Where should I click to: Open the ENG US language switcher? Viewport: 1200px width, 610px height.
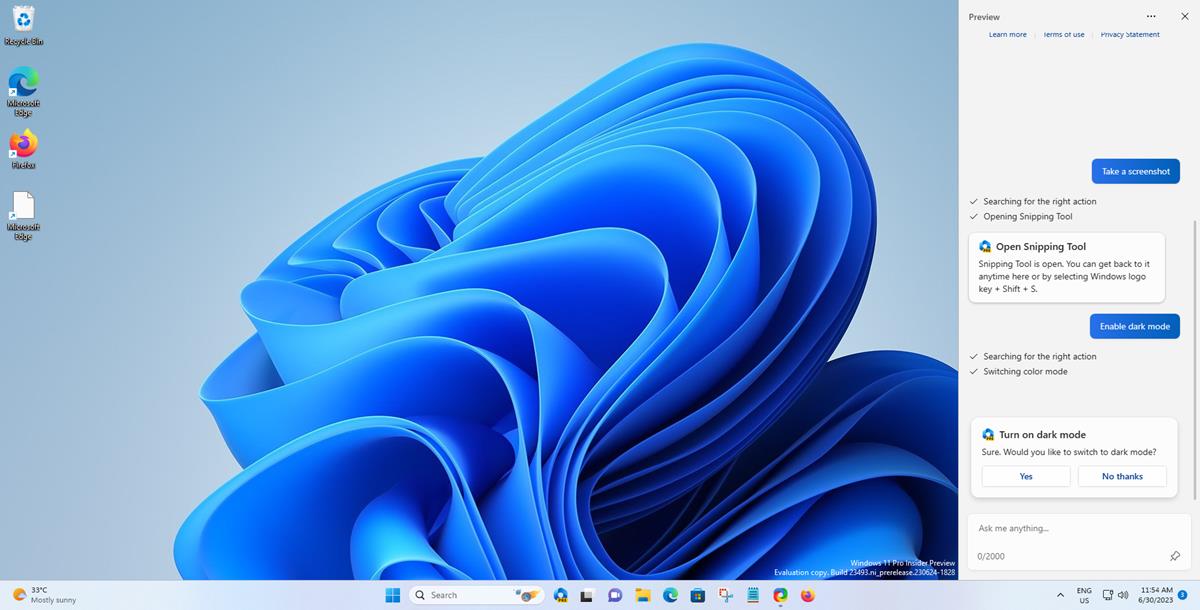[x=1084, y=595]
